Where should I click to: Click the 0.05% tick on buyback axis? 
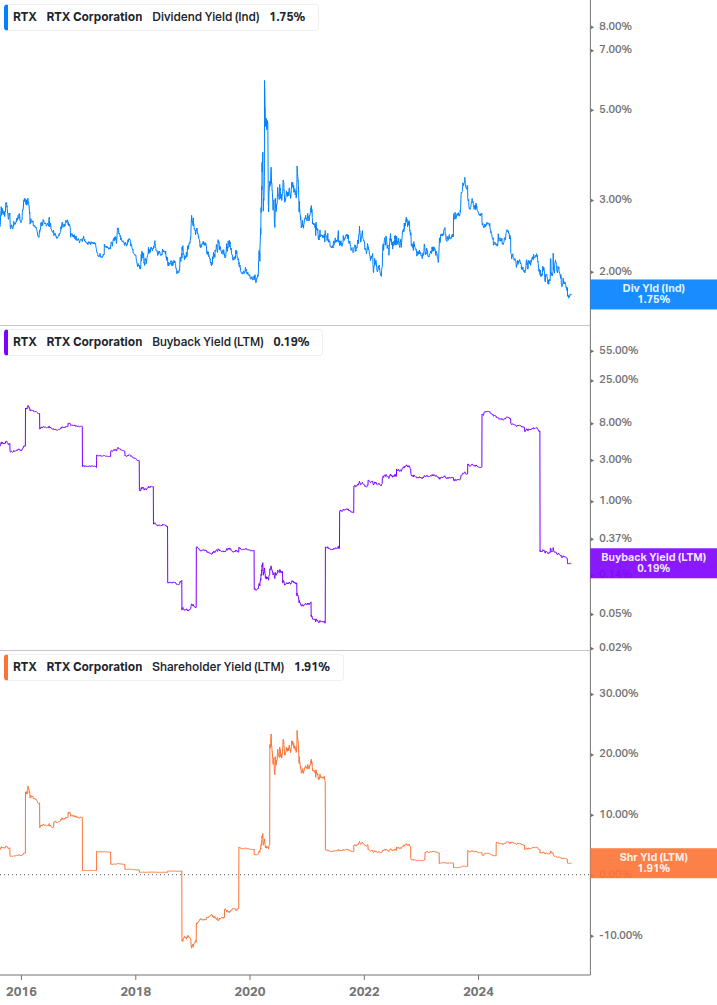coord(615,613)
